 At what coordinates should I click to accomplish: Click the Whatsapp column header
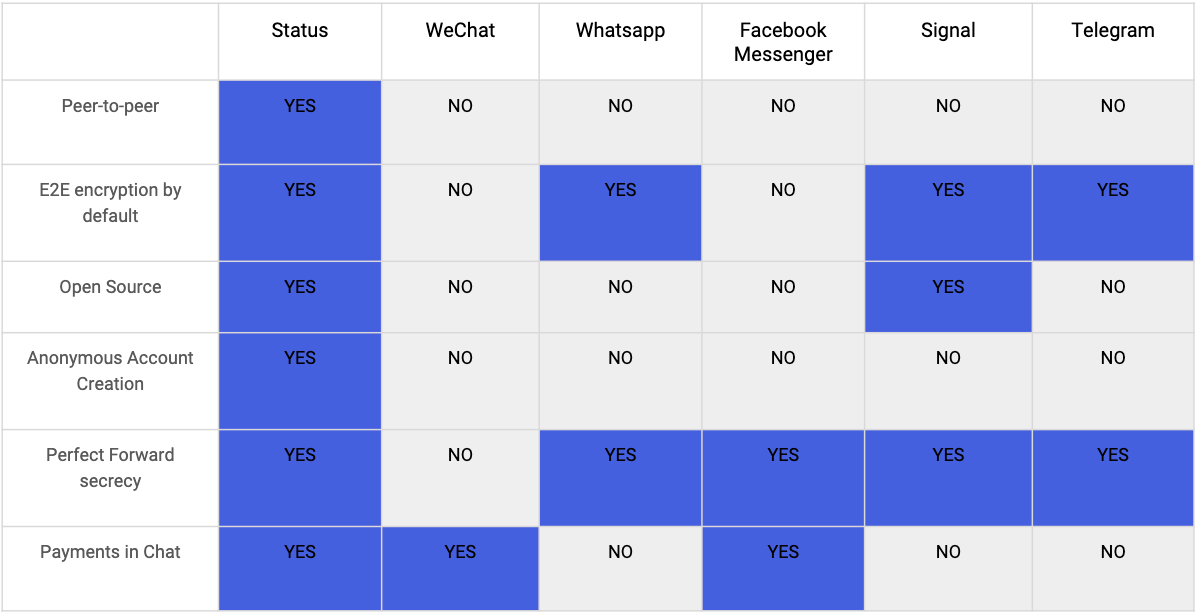(620, 41)
